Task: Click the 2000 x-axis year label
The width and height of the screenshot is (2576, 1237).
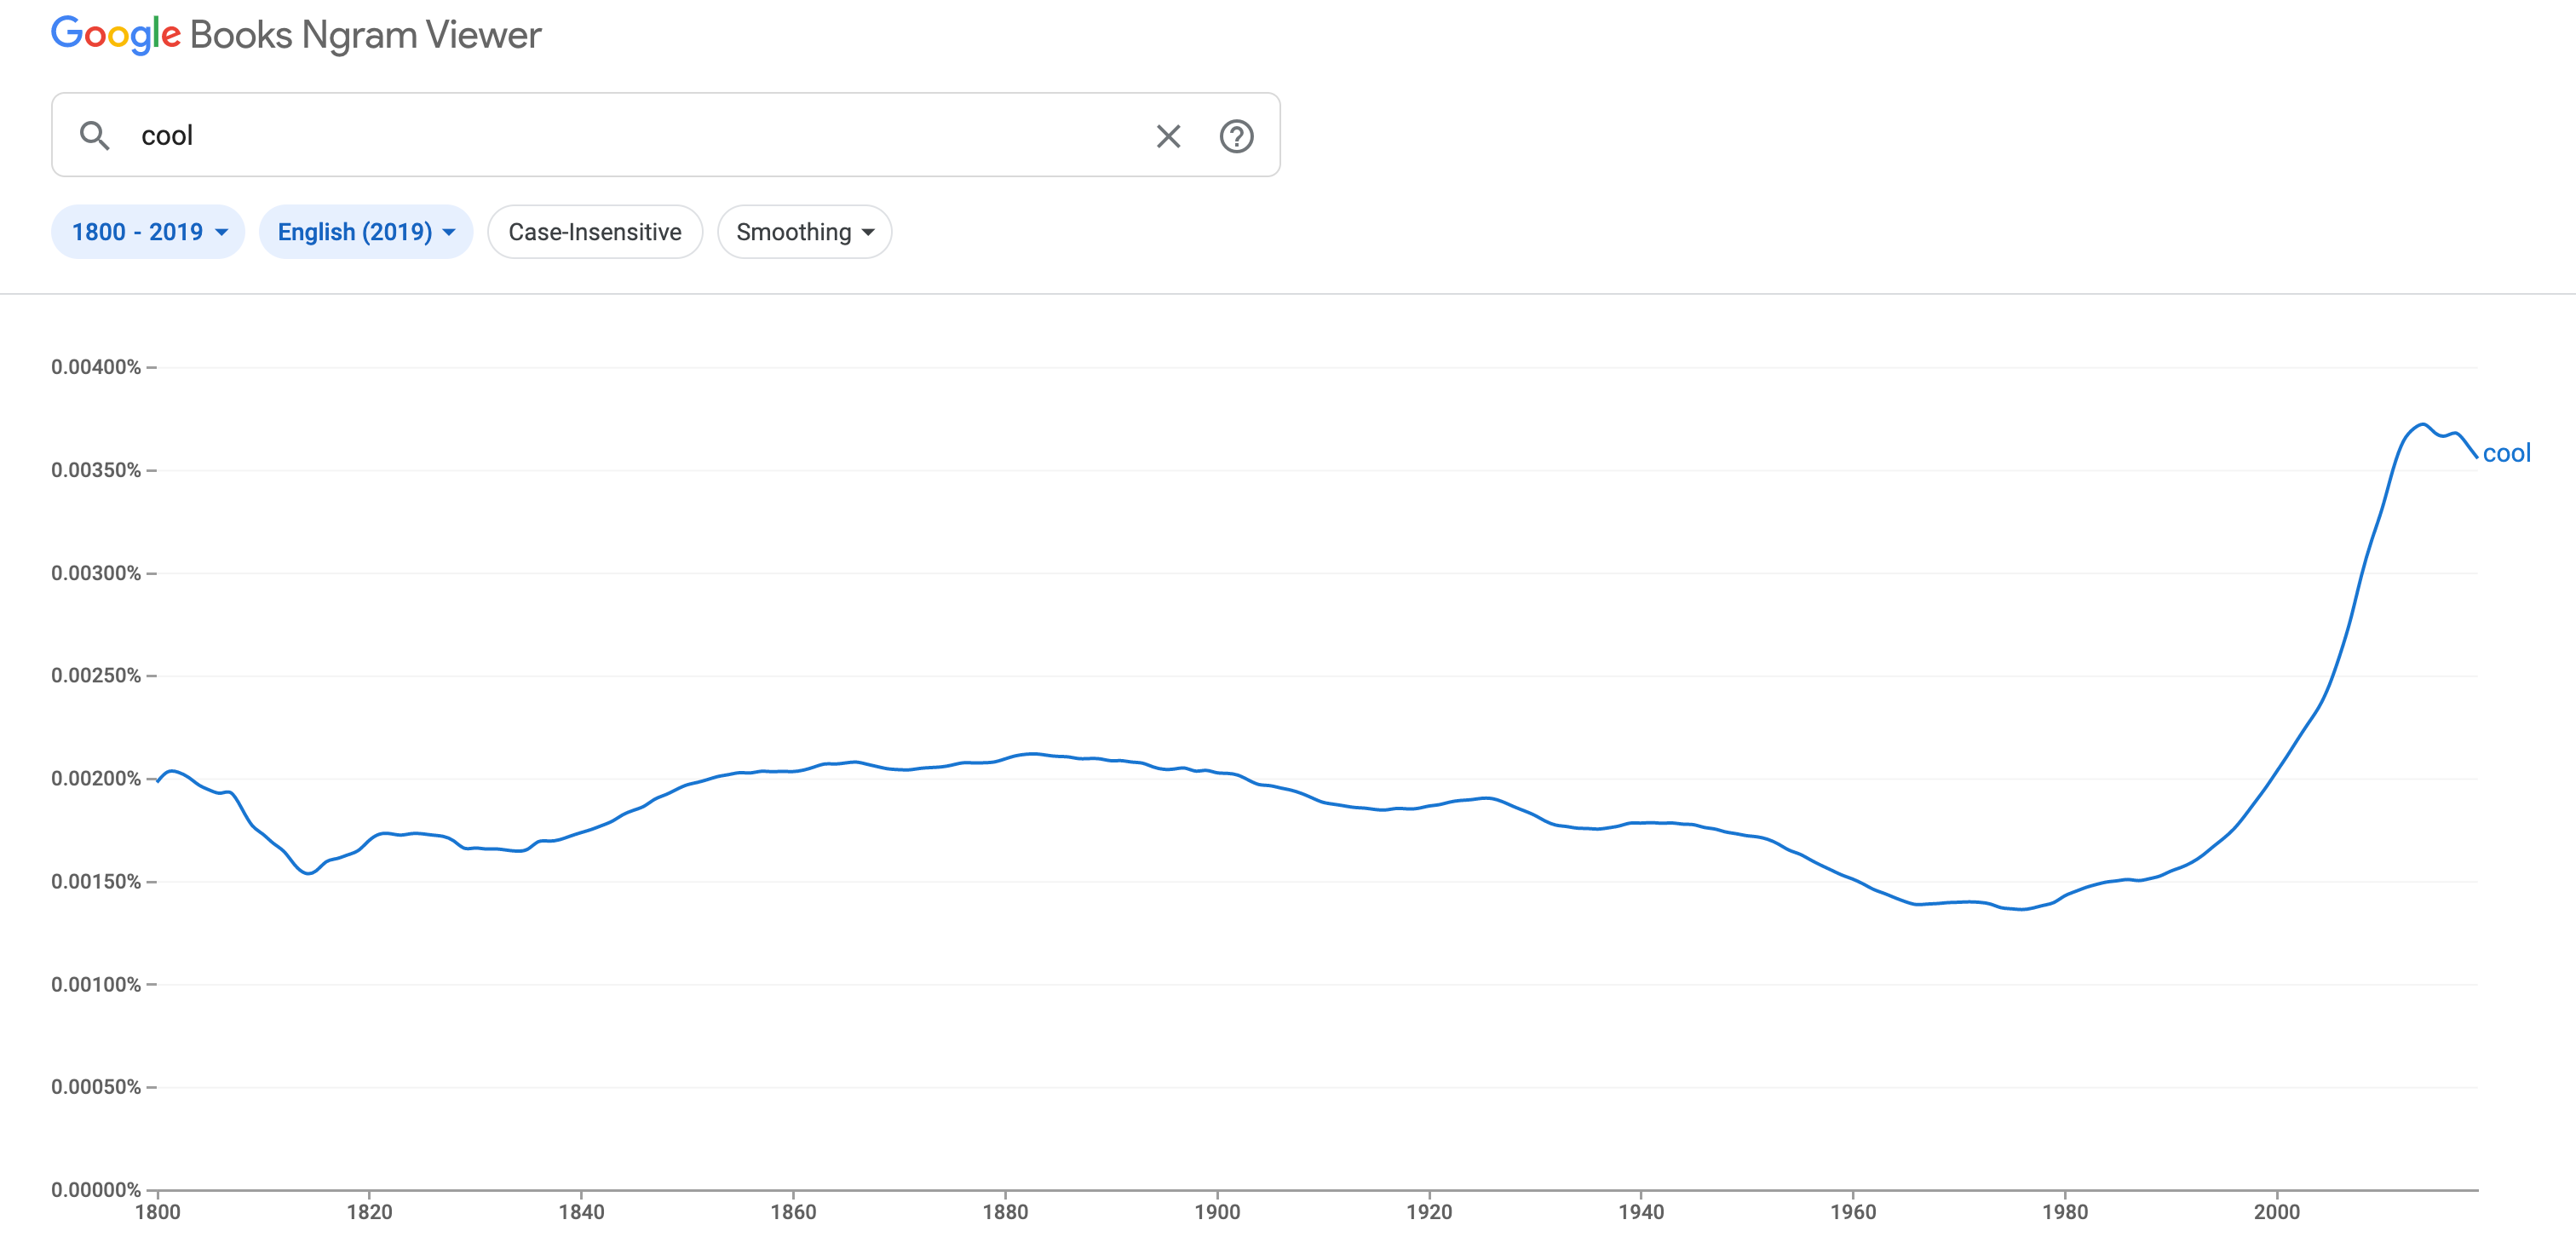Action: (2276, 1212)
